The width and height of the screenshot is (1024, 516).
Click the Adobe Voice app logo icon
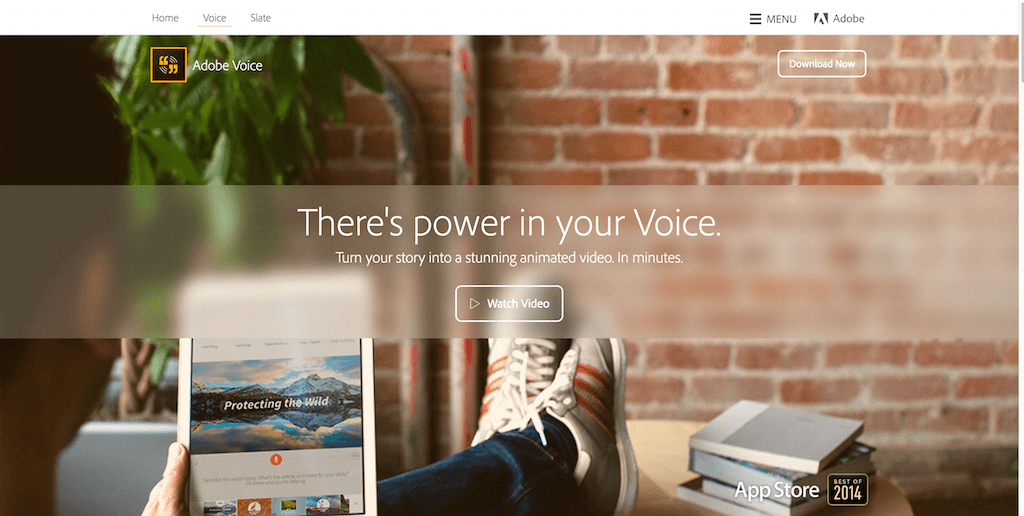pos(168,65)
